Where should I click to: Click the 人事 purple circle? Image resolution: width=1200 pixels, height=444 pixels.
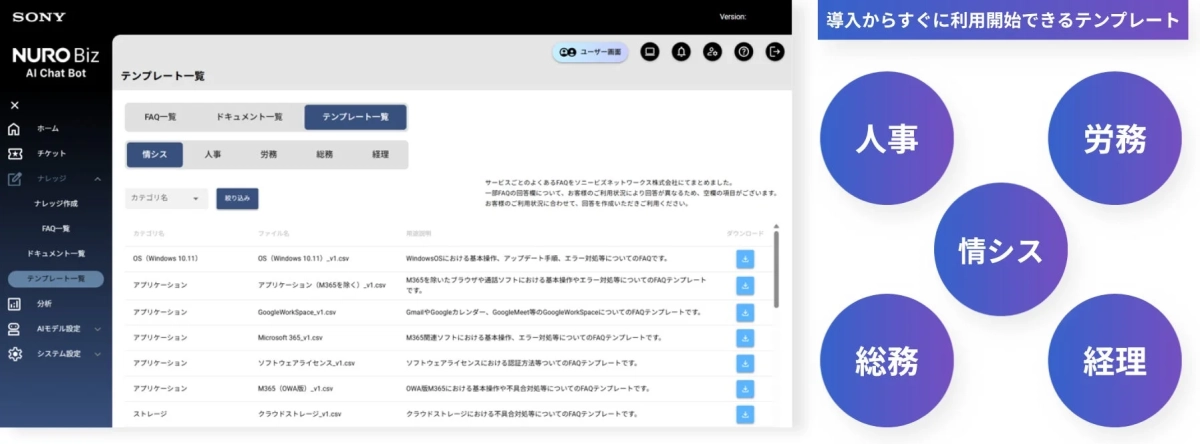point(886,140)
